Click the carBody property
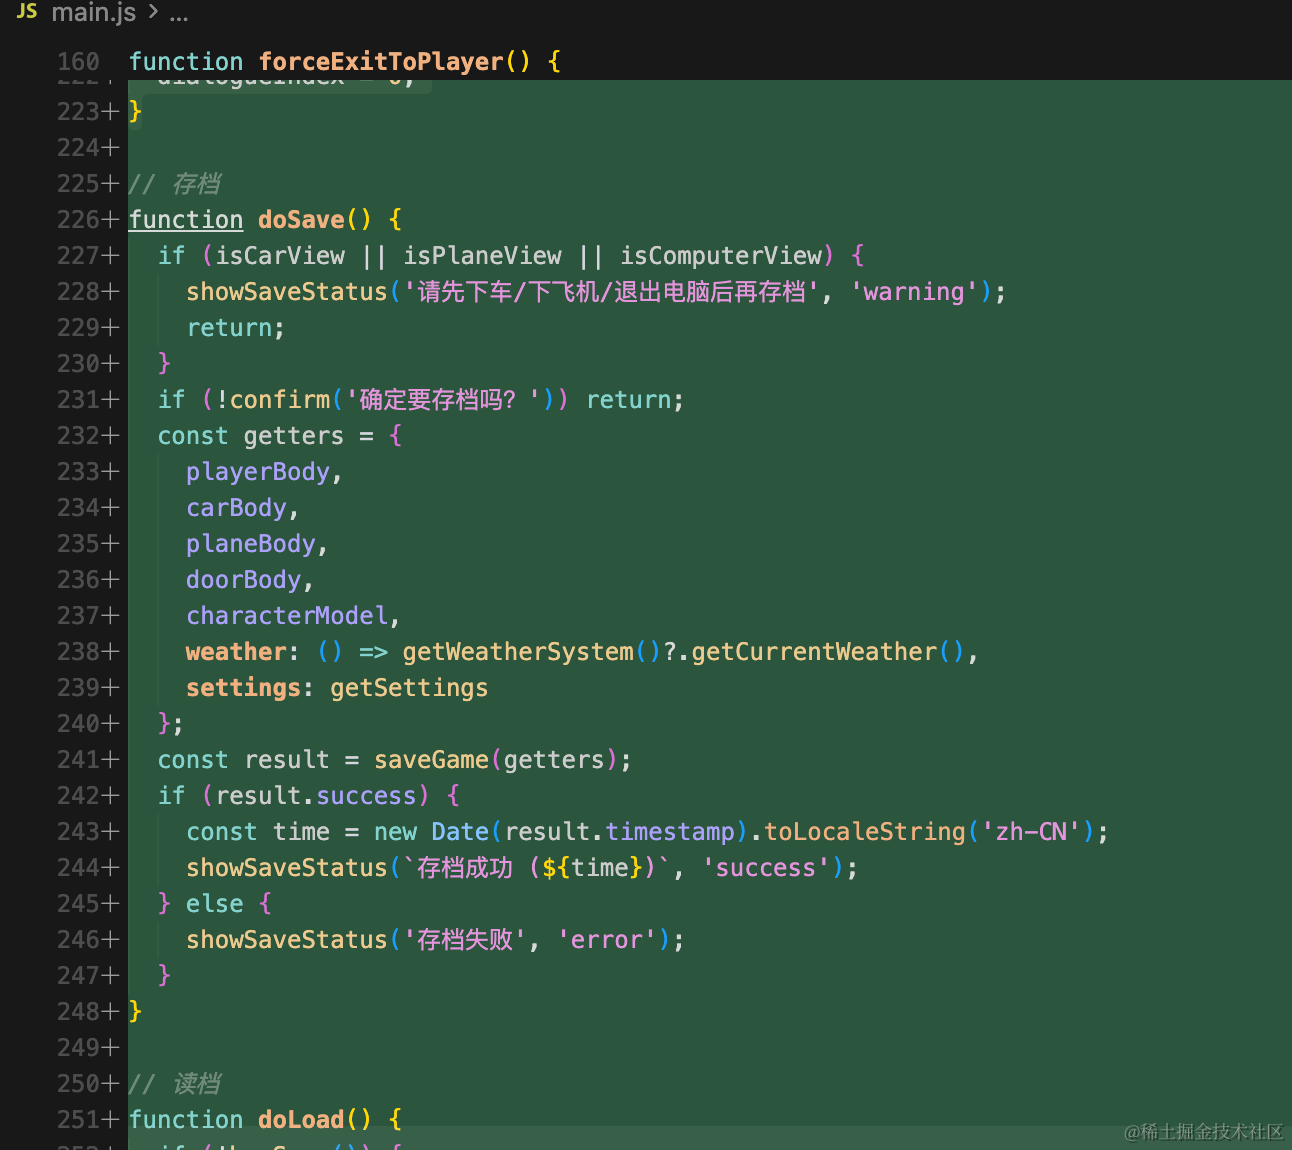Viewport: 1292px width, 1150px height. pyautogui.click(x=237, y=507)
